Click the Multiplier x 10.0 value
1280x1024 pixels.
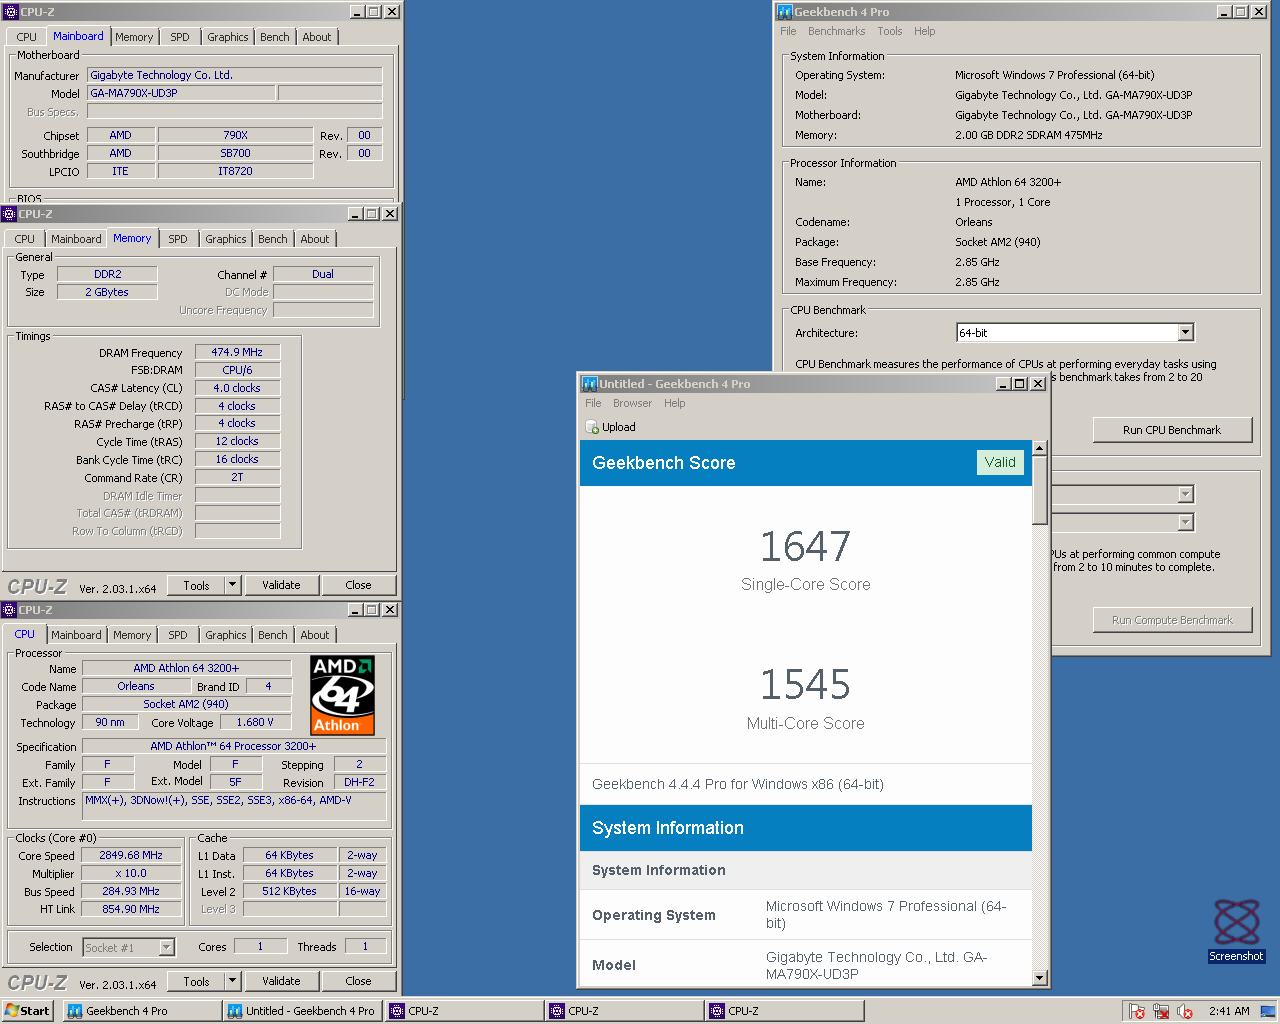tap(131, 873)
